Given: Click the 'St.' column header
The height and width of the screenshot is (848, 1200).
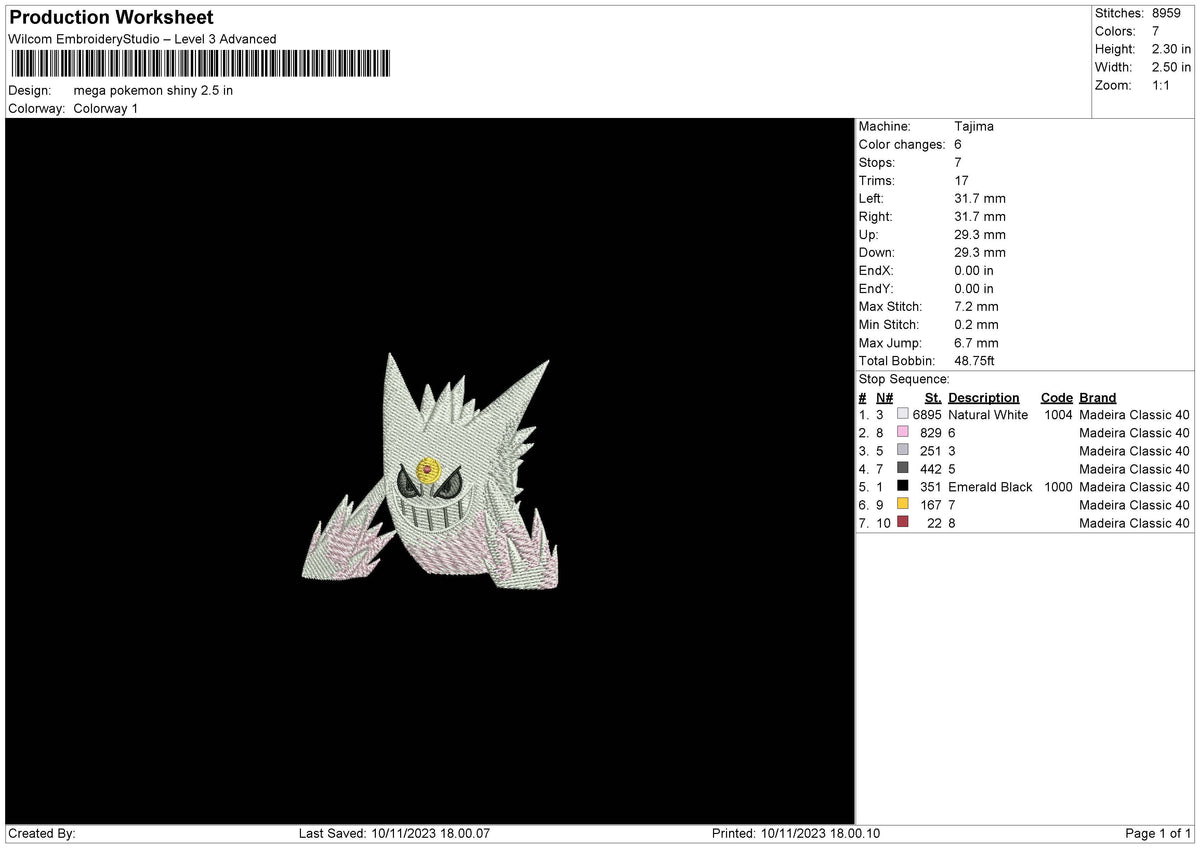Looking at the screenshot, I should pyautogui.click(x=933, y=397).
